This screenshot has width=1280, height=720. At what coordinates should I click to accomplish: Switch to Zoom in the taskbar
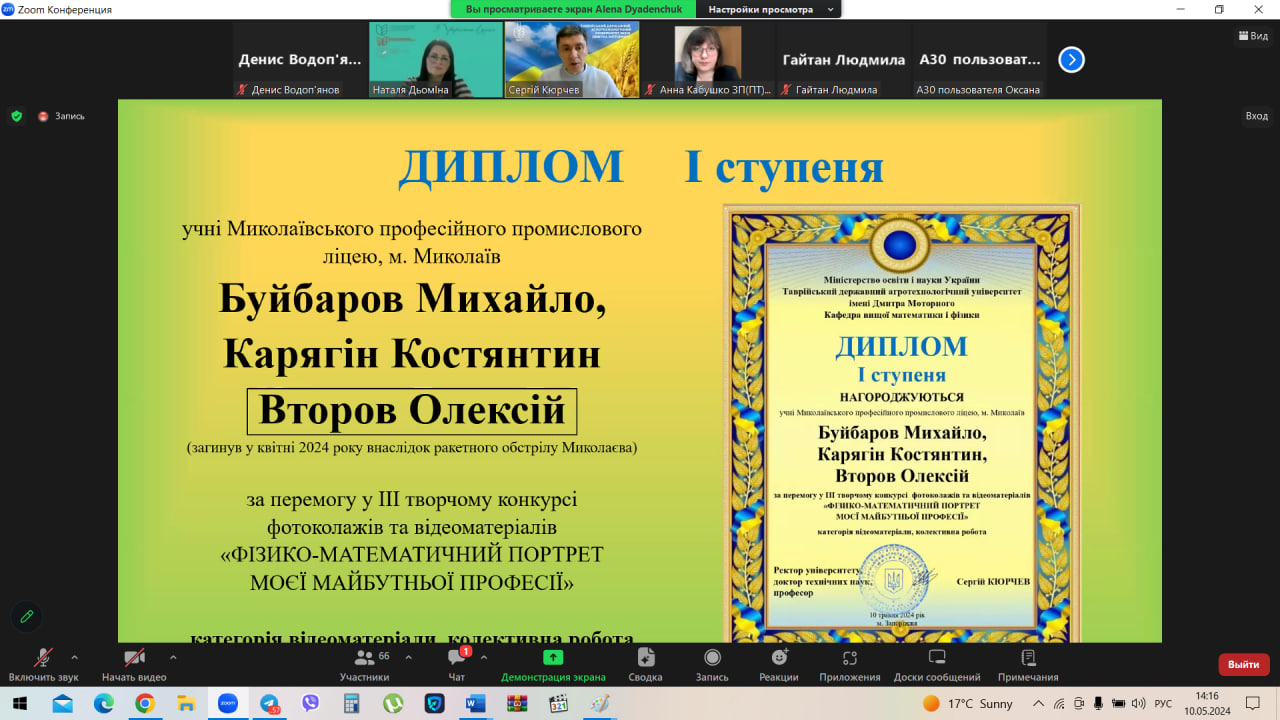pos(227,704)
